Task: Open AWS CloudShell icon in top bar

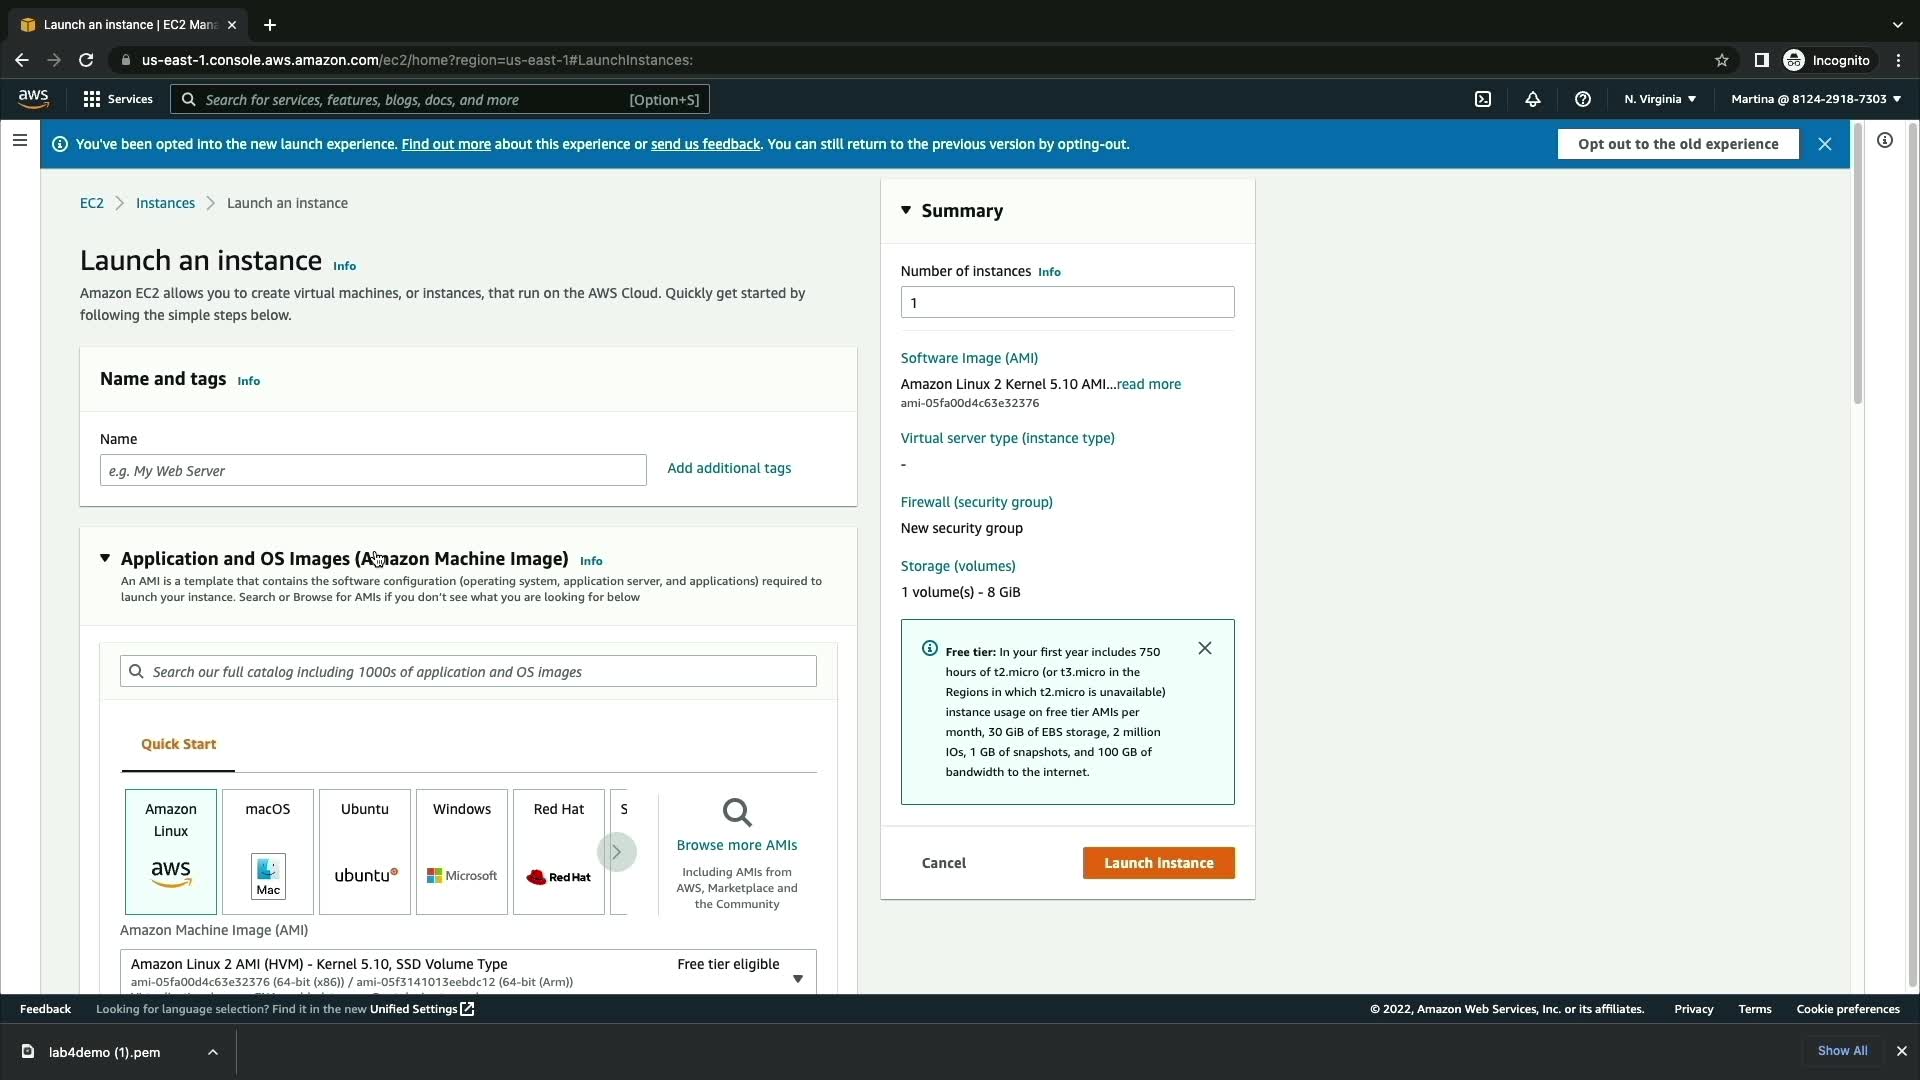Action: click(1483, 99)
